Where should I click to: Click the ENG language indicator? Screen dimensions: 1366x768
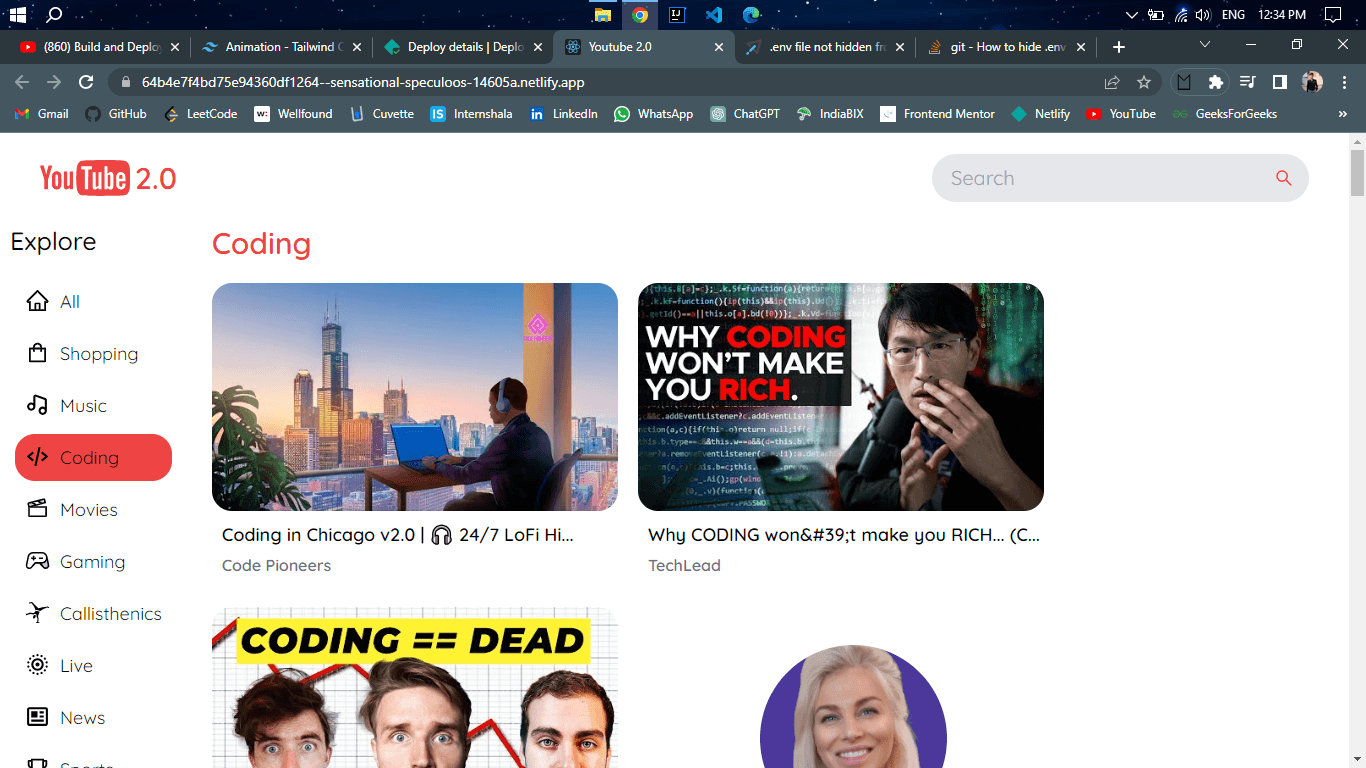coord(1233,15)
